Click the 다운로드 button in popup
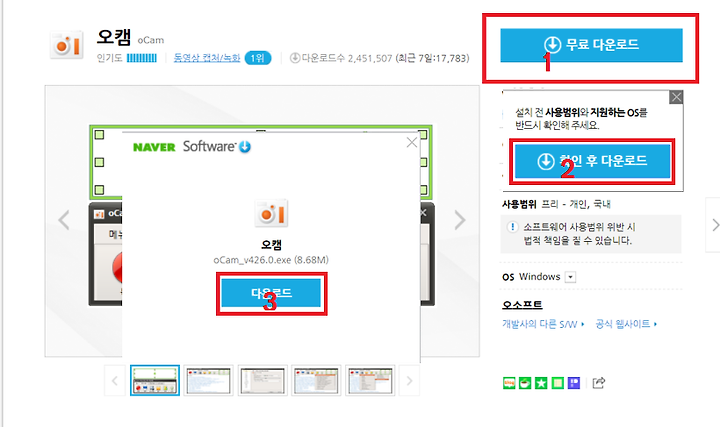720x427 pixels. click(x=271, y=293)
